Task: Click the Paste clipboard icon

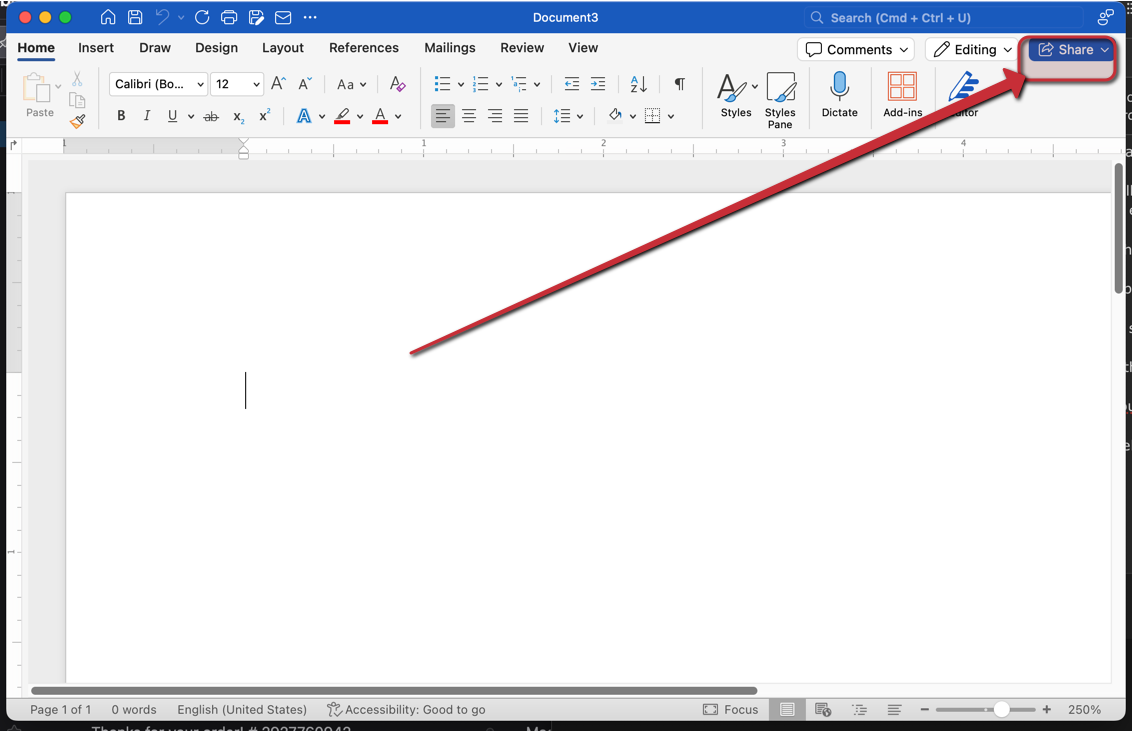Action: [36, 88]
